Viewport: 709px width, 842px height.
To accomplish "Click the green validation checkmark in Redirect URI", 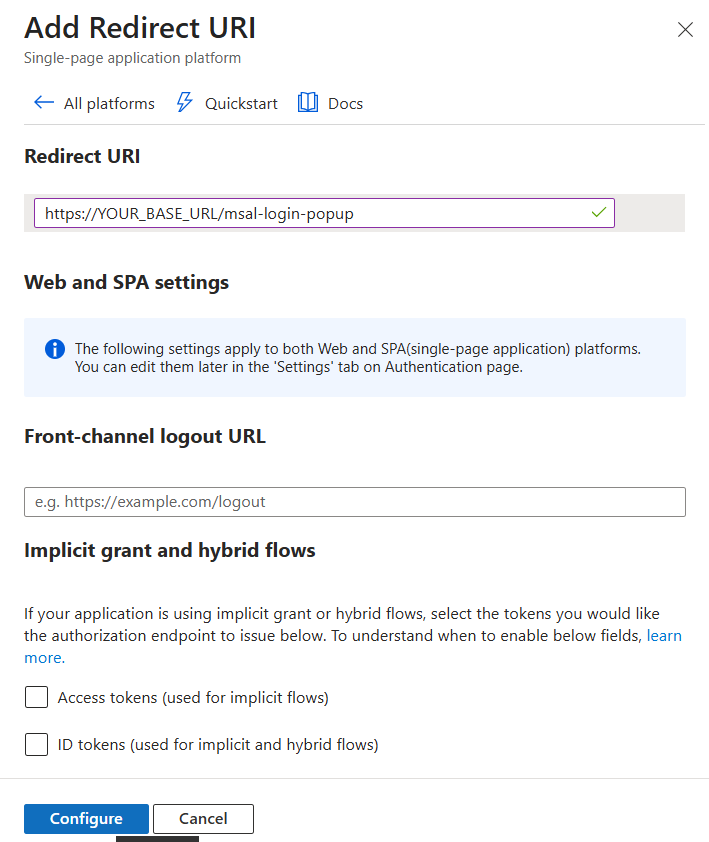I will coord(598,213).
